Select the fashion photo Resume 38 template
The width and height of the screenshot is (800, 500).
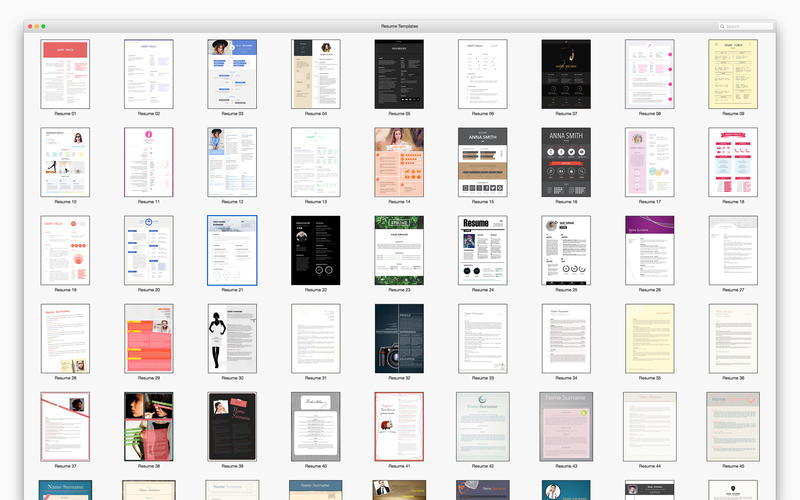[x=148, y=427]
